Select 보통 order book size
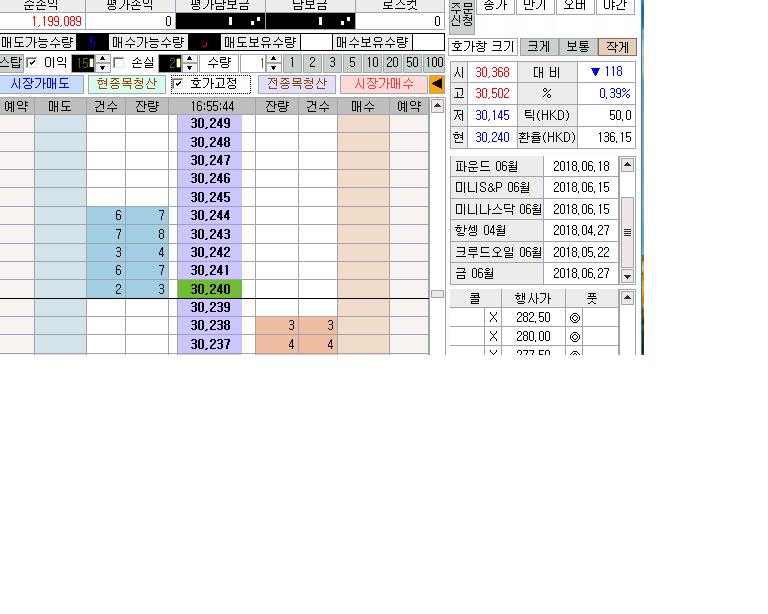768x614 pixels. [x=577, y=46]
